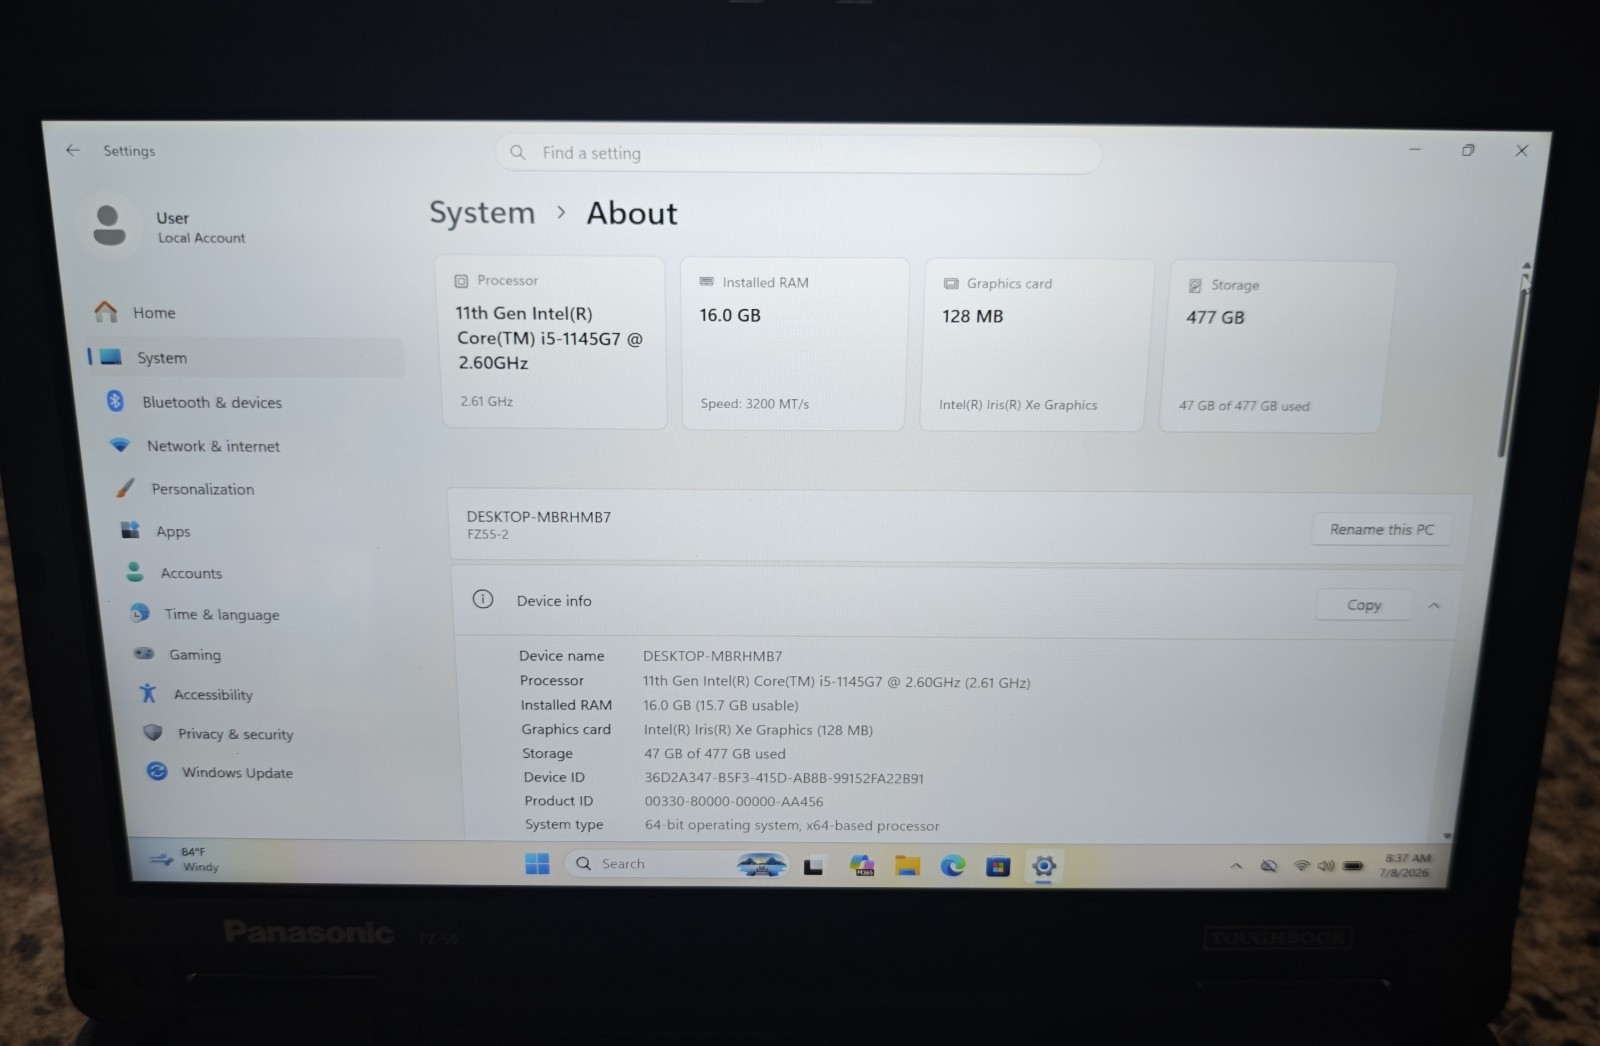Copy the device info with Copy button
This screenshot has width=1600, height=1046.
pos(1364,604)
